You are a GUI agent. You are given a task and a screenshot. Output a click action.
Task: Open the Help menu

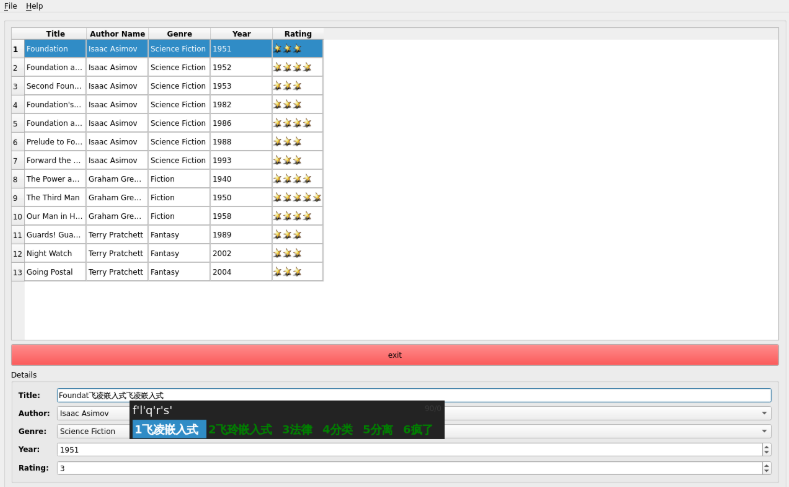point(34,6)
